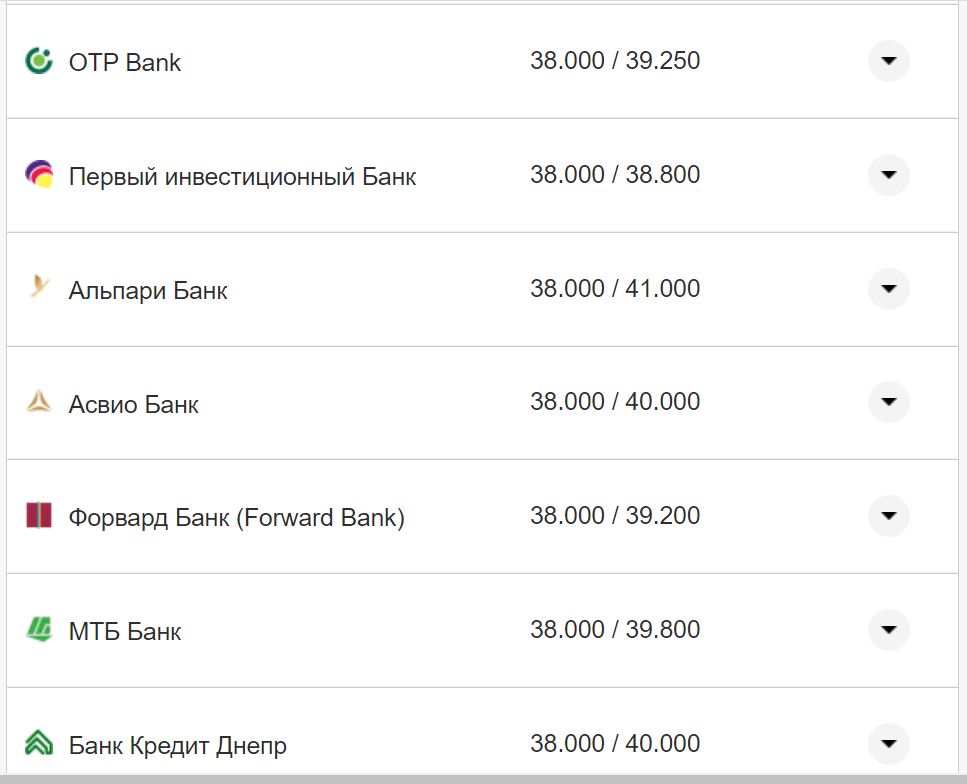Expand Форвард Банк rate details

tap(888, 516)
